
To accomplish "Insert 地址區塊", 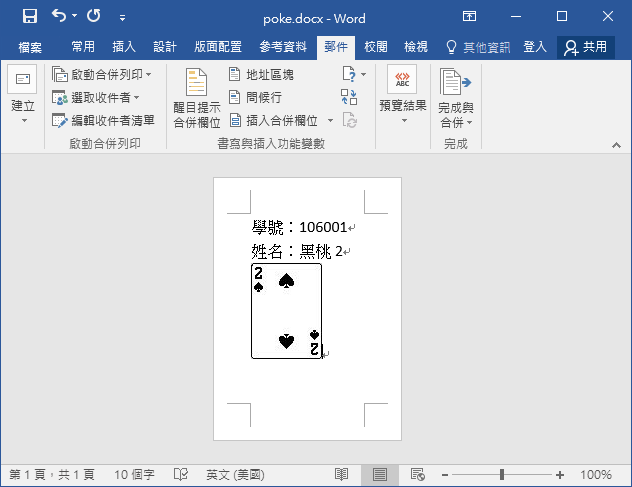I will tap(262, 75).
